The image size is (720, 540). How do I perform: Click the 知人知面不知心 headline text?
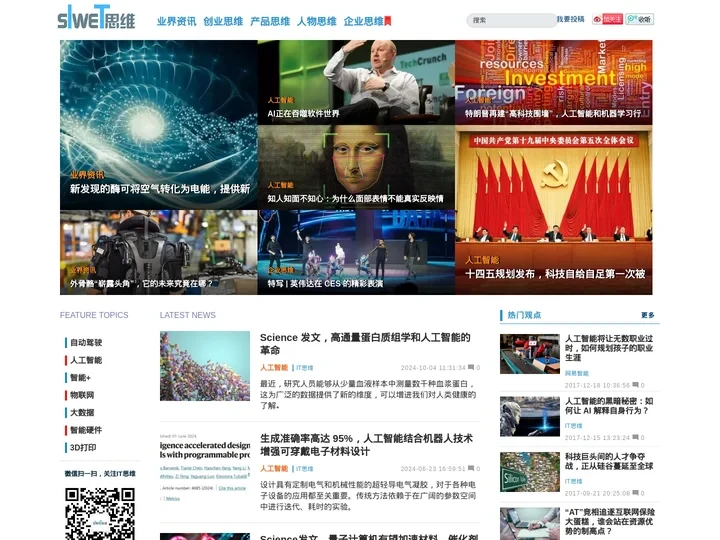point(355,198)
